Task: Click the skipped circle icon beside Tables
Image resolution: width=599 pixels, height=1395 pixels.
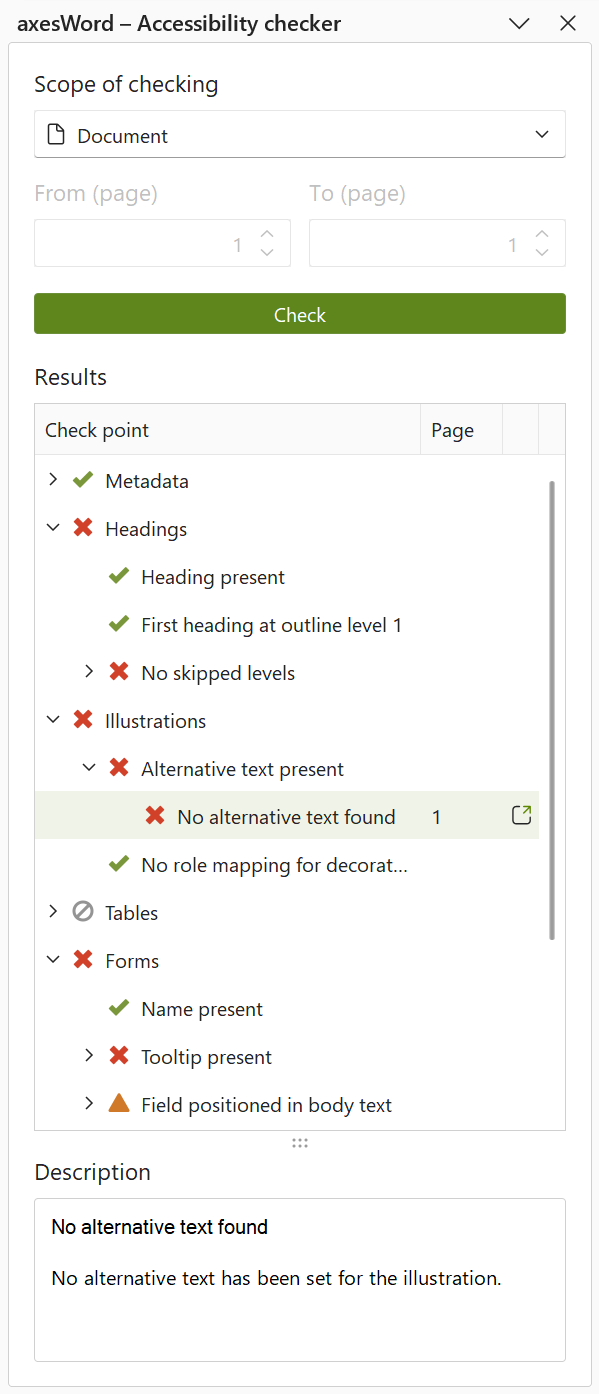Action: point(83,913)
